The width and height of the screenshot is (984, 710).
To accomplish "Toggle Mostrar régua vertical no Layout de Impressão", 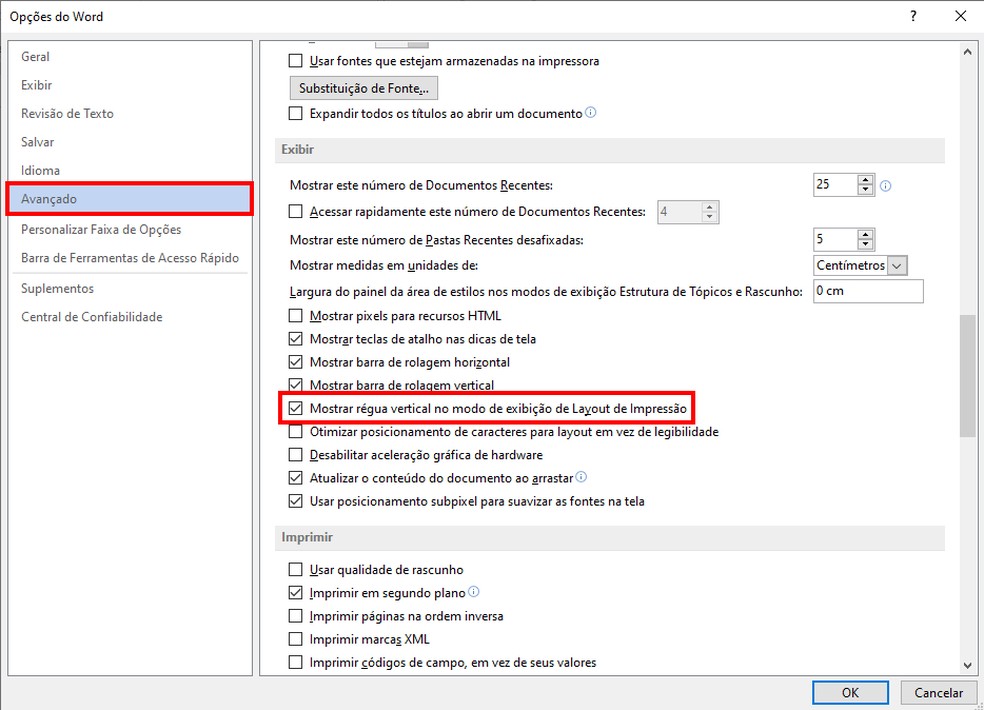I will tap(295, 408).
